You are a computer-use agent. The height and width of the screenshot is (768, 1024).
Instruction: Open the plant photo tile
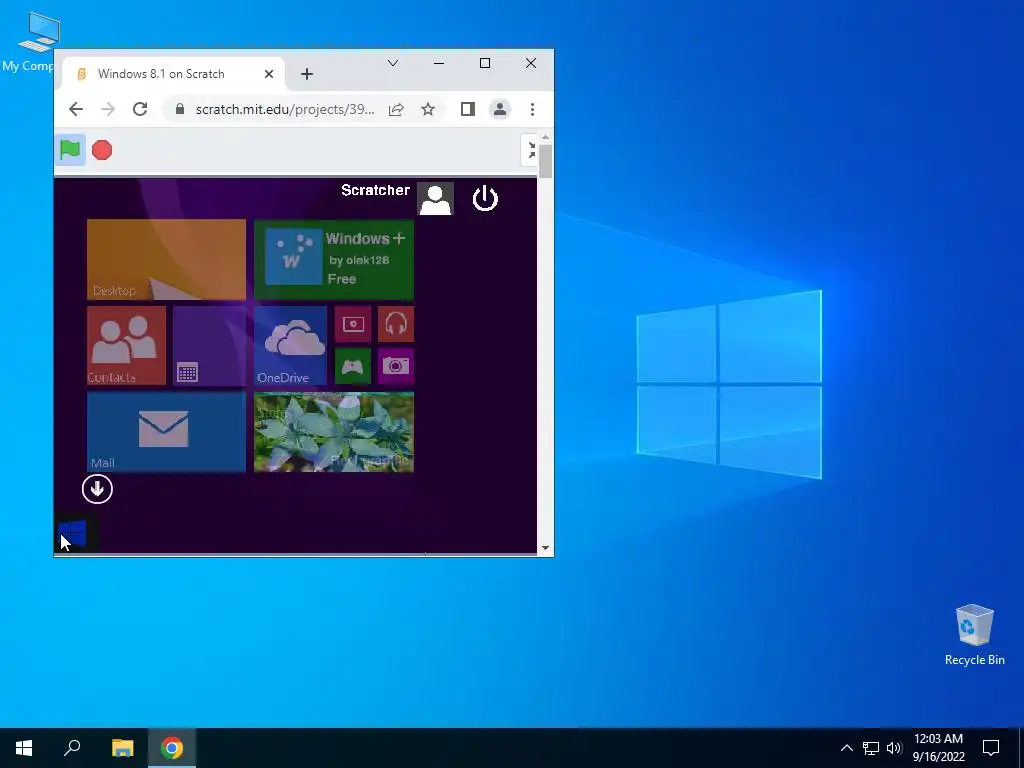click(334, 432)
